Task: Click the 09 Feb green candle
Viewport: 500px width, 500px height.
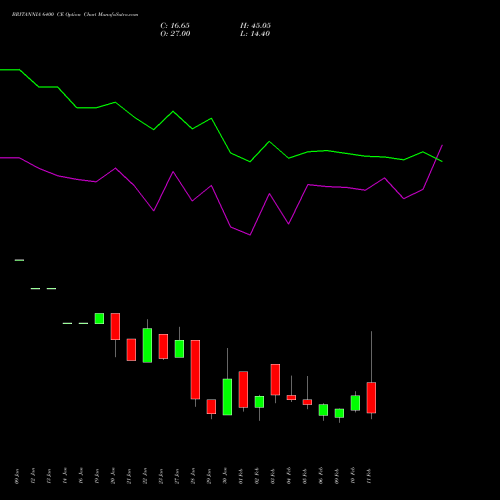Action: (x=339, y=413)
